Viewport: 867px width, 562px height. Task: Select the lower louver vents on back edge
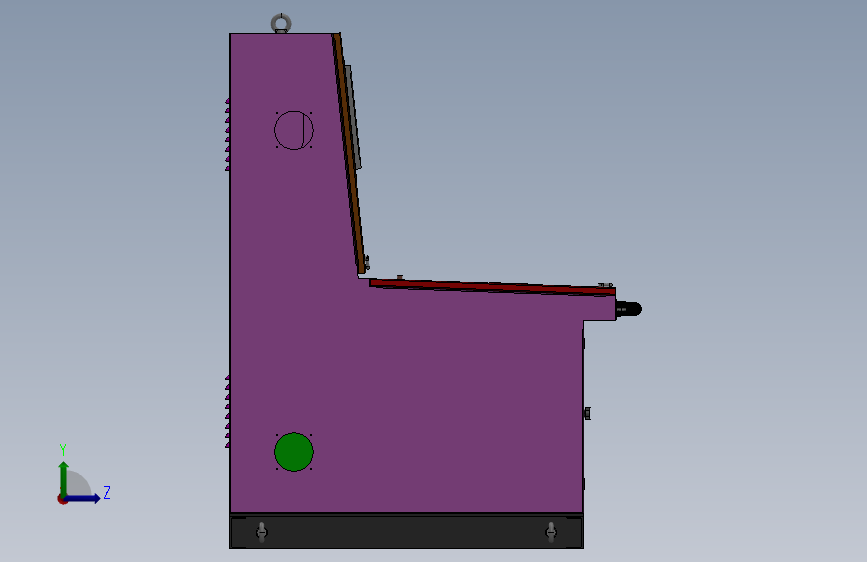(227, 411)
